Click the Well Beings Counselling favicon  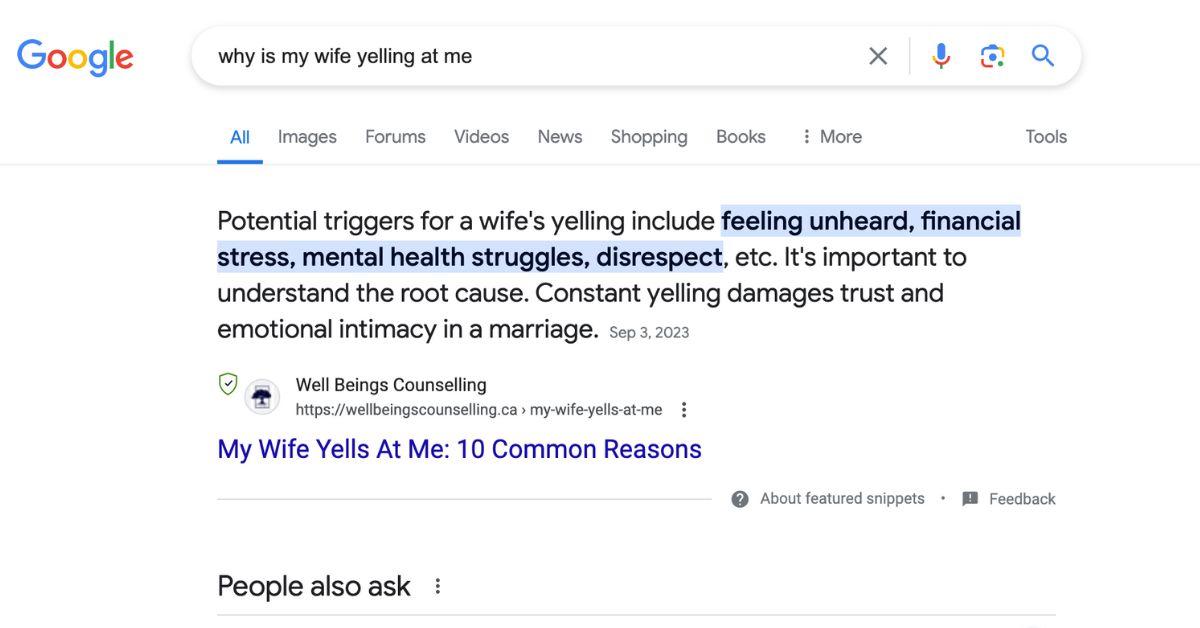point(262,397)
